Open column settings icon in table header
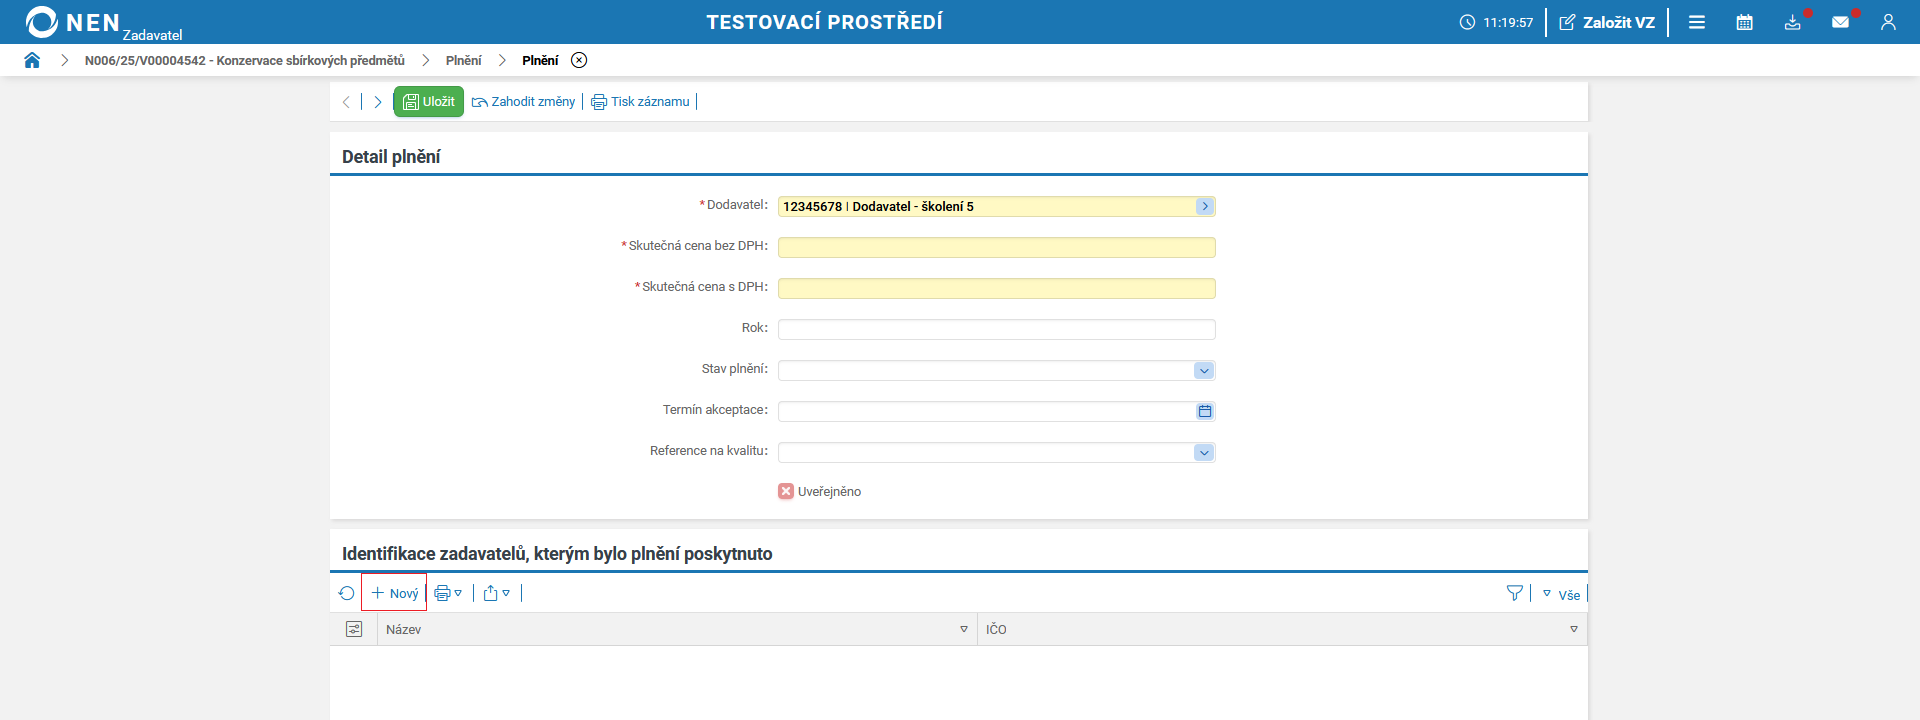 tap(354, 629)
